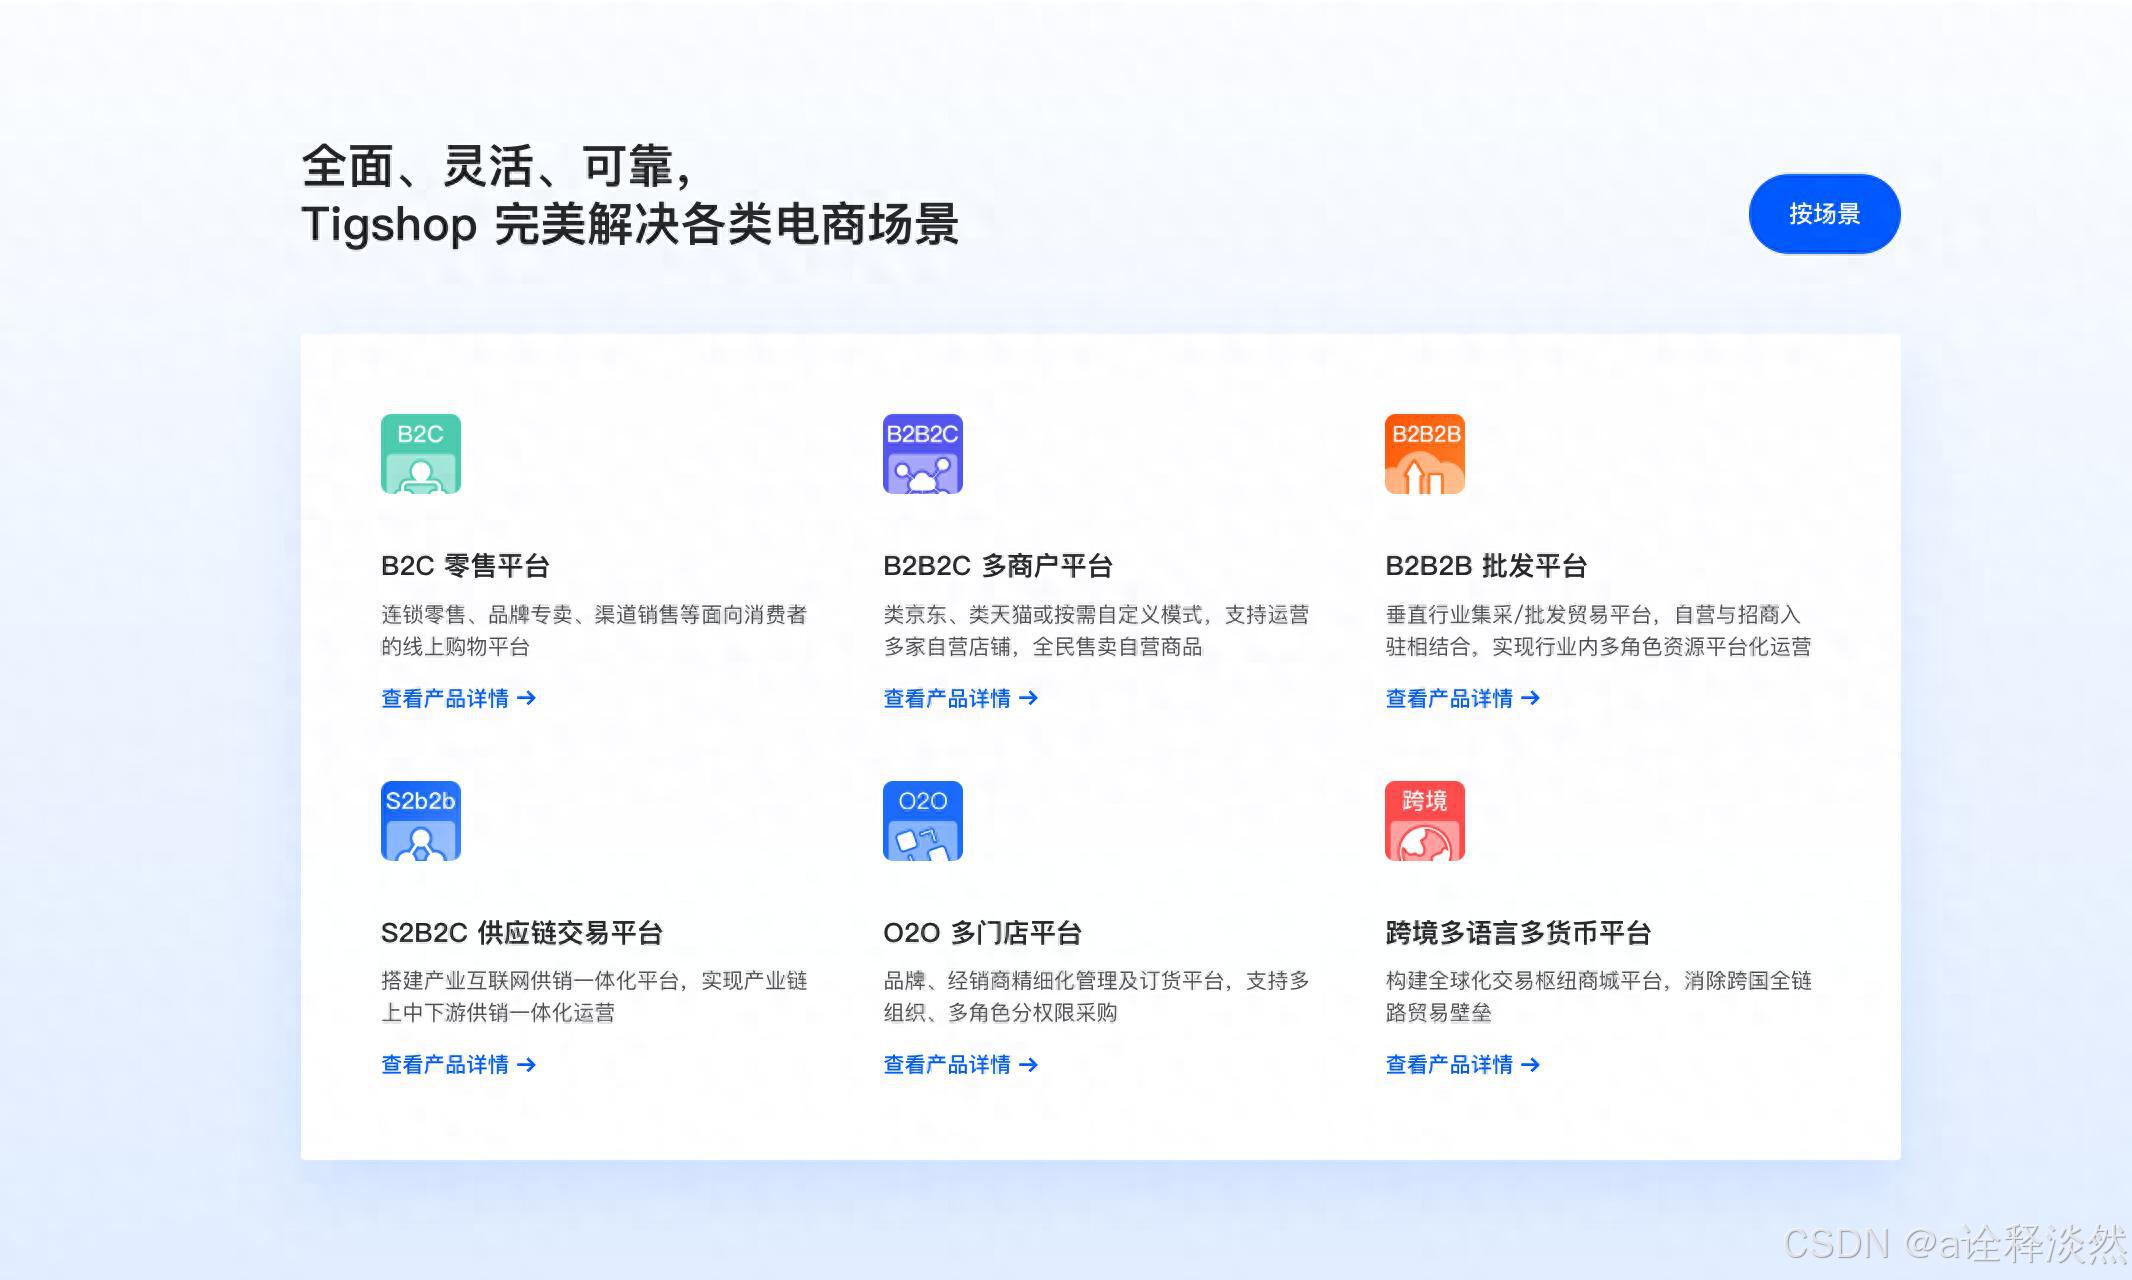Click the heading line 全面、灵活、可靠
The image size is (2132, 1280).
pyautogui.click(x=497, y=166)
